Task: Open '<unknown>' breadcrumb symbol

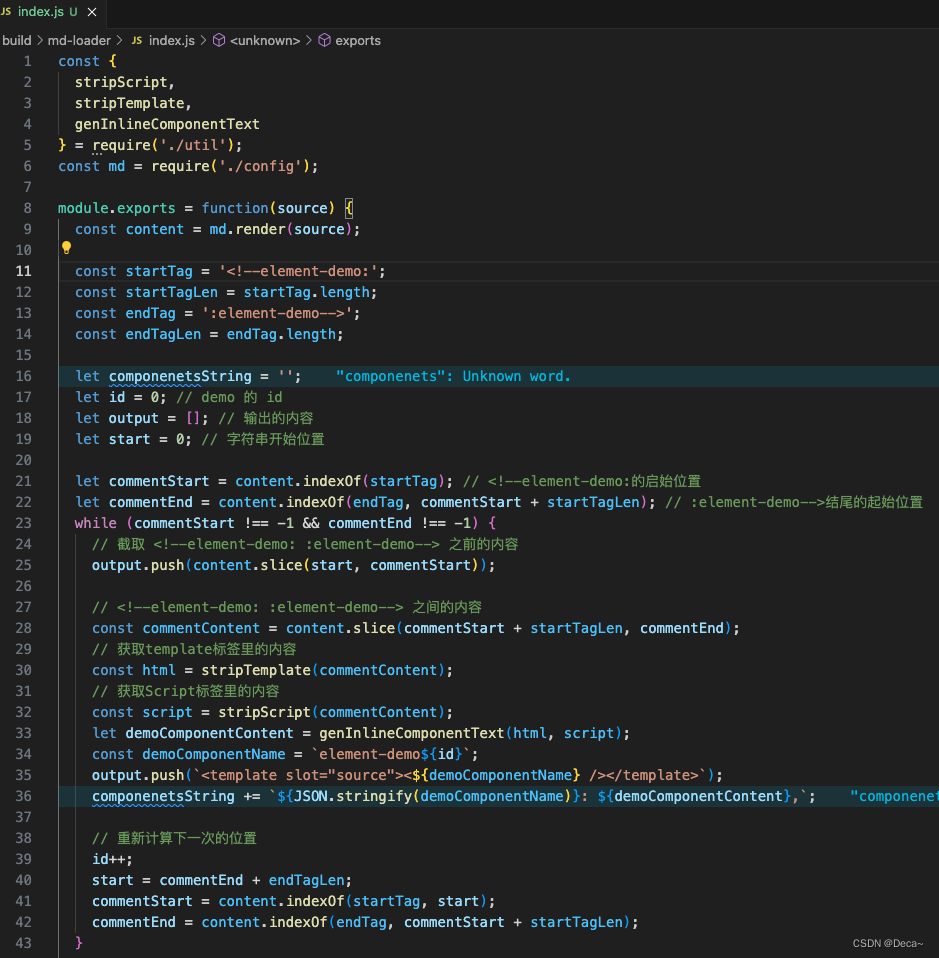Action: (x=265, y=40)
